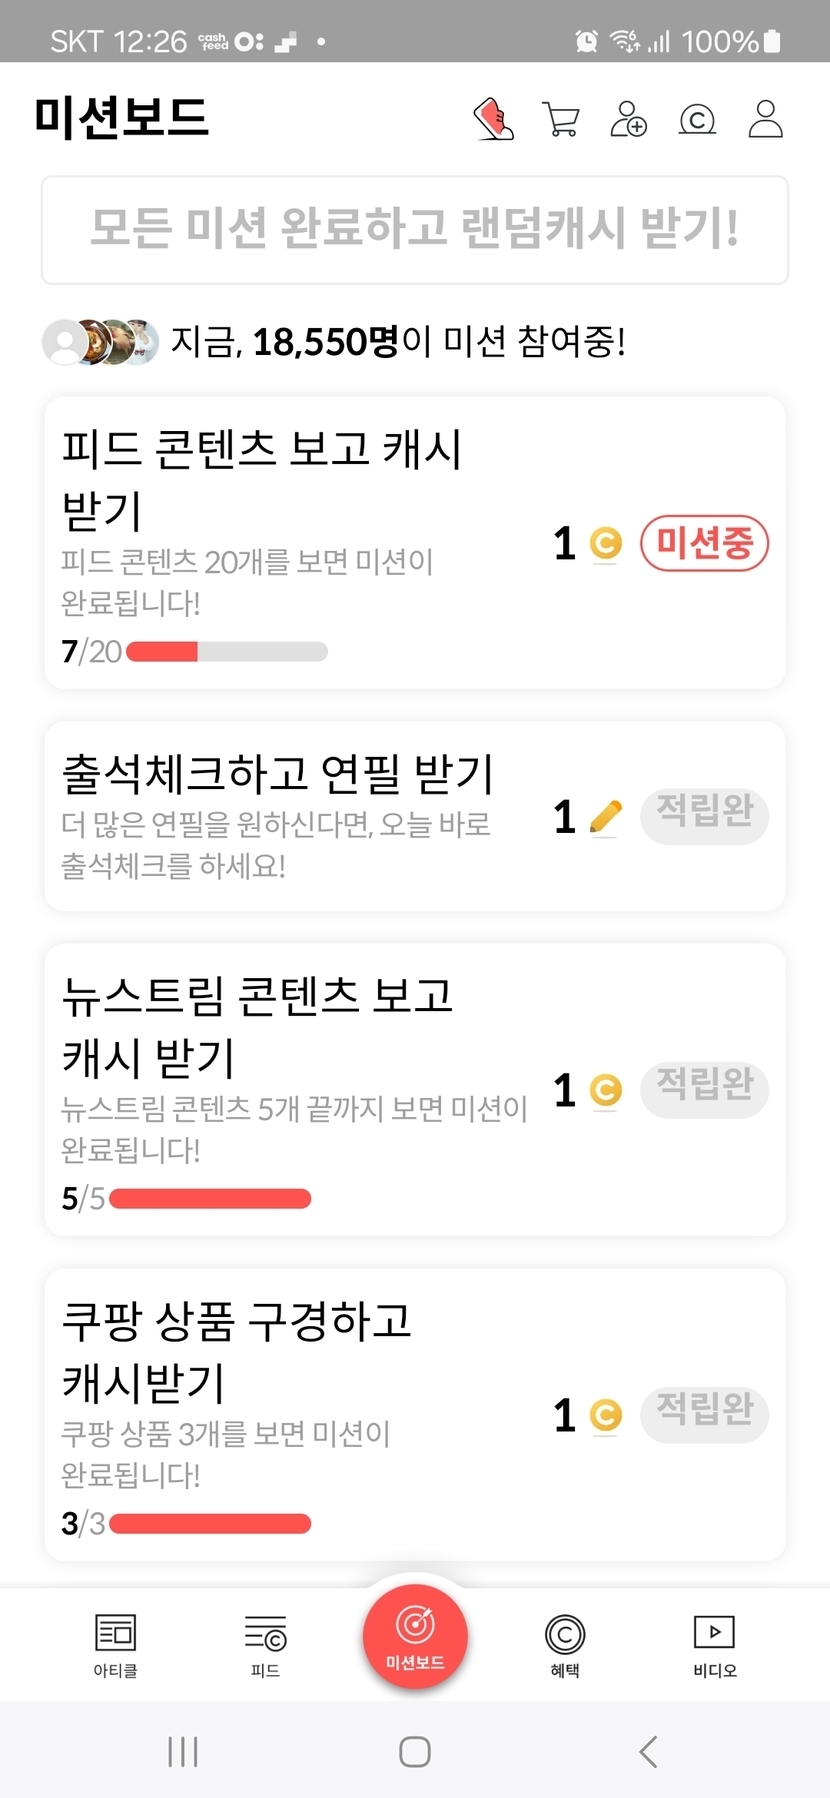The height and width of the screenshot is (1798, 830).
Task: Open the 혜택 benefits tab
Action: pos(565,1643)
